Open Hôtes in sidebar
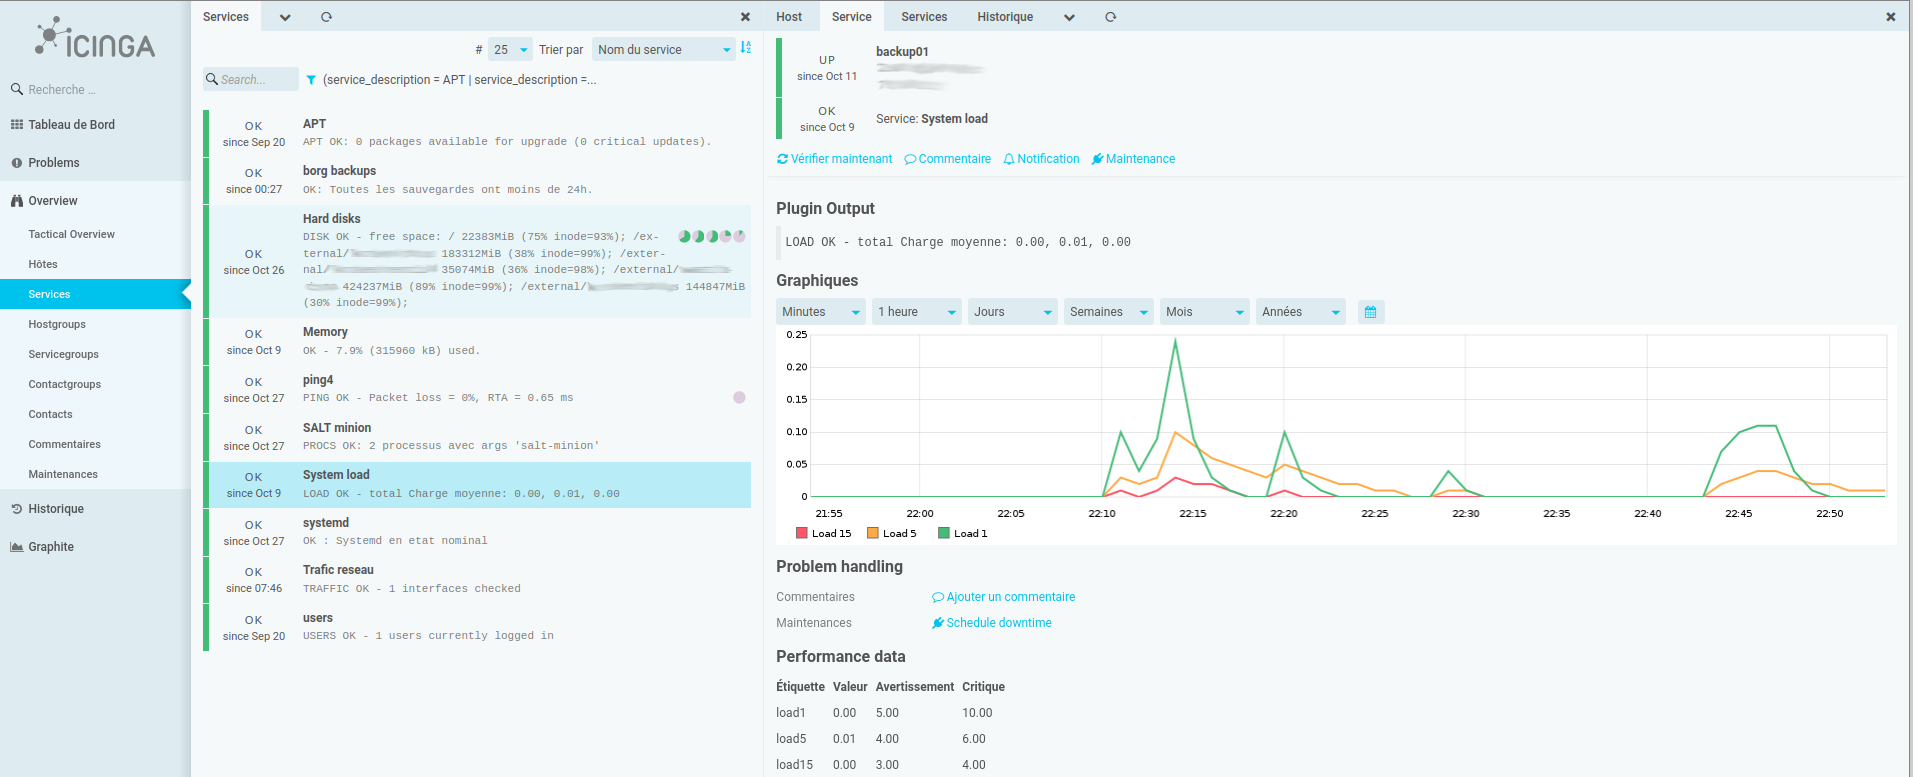Image resolution: width=1913 pixels, height=777 pixels. pyautogui.click(x=43, y=264)
